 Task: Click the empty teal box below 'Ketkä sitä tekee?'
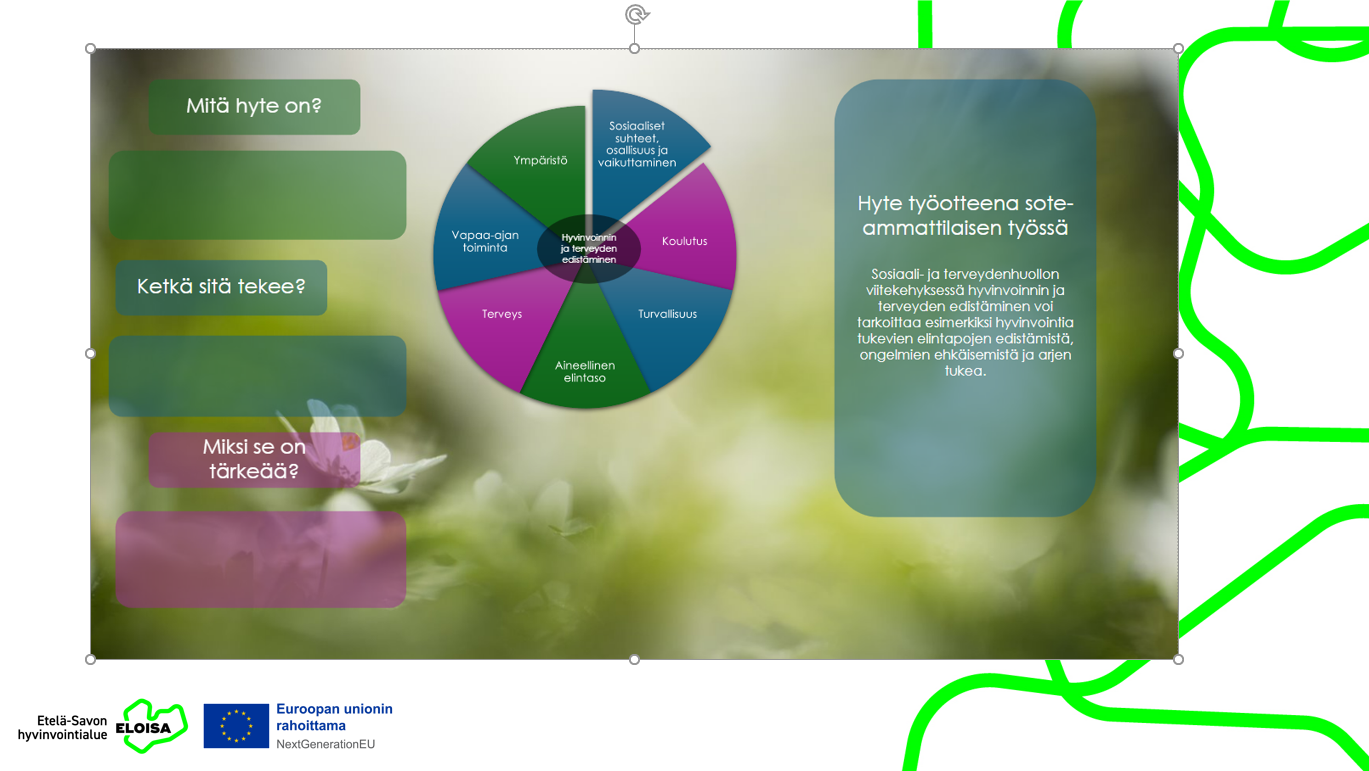pos(258,376)
